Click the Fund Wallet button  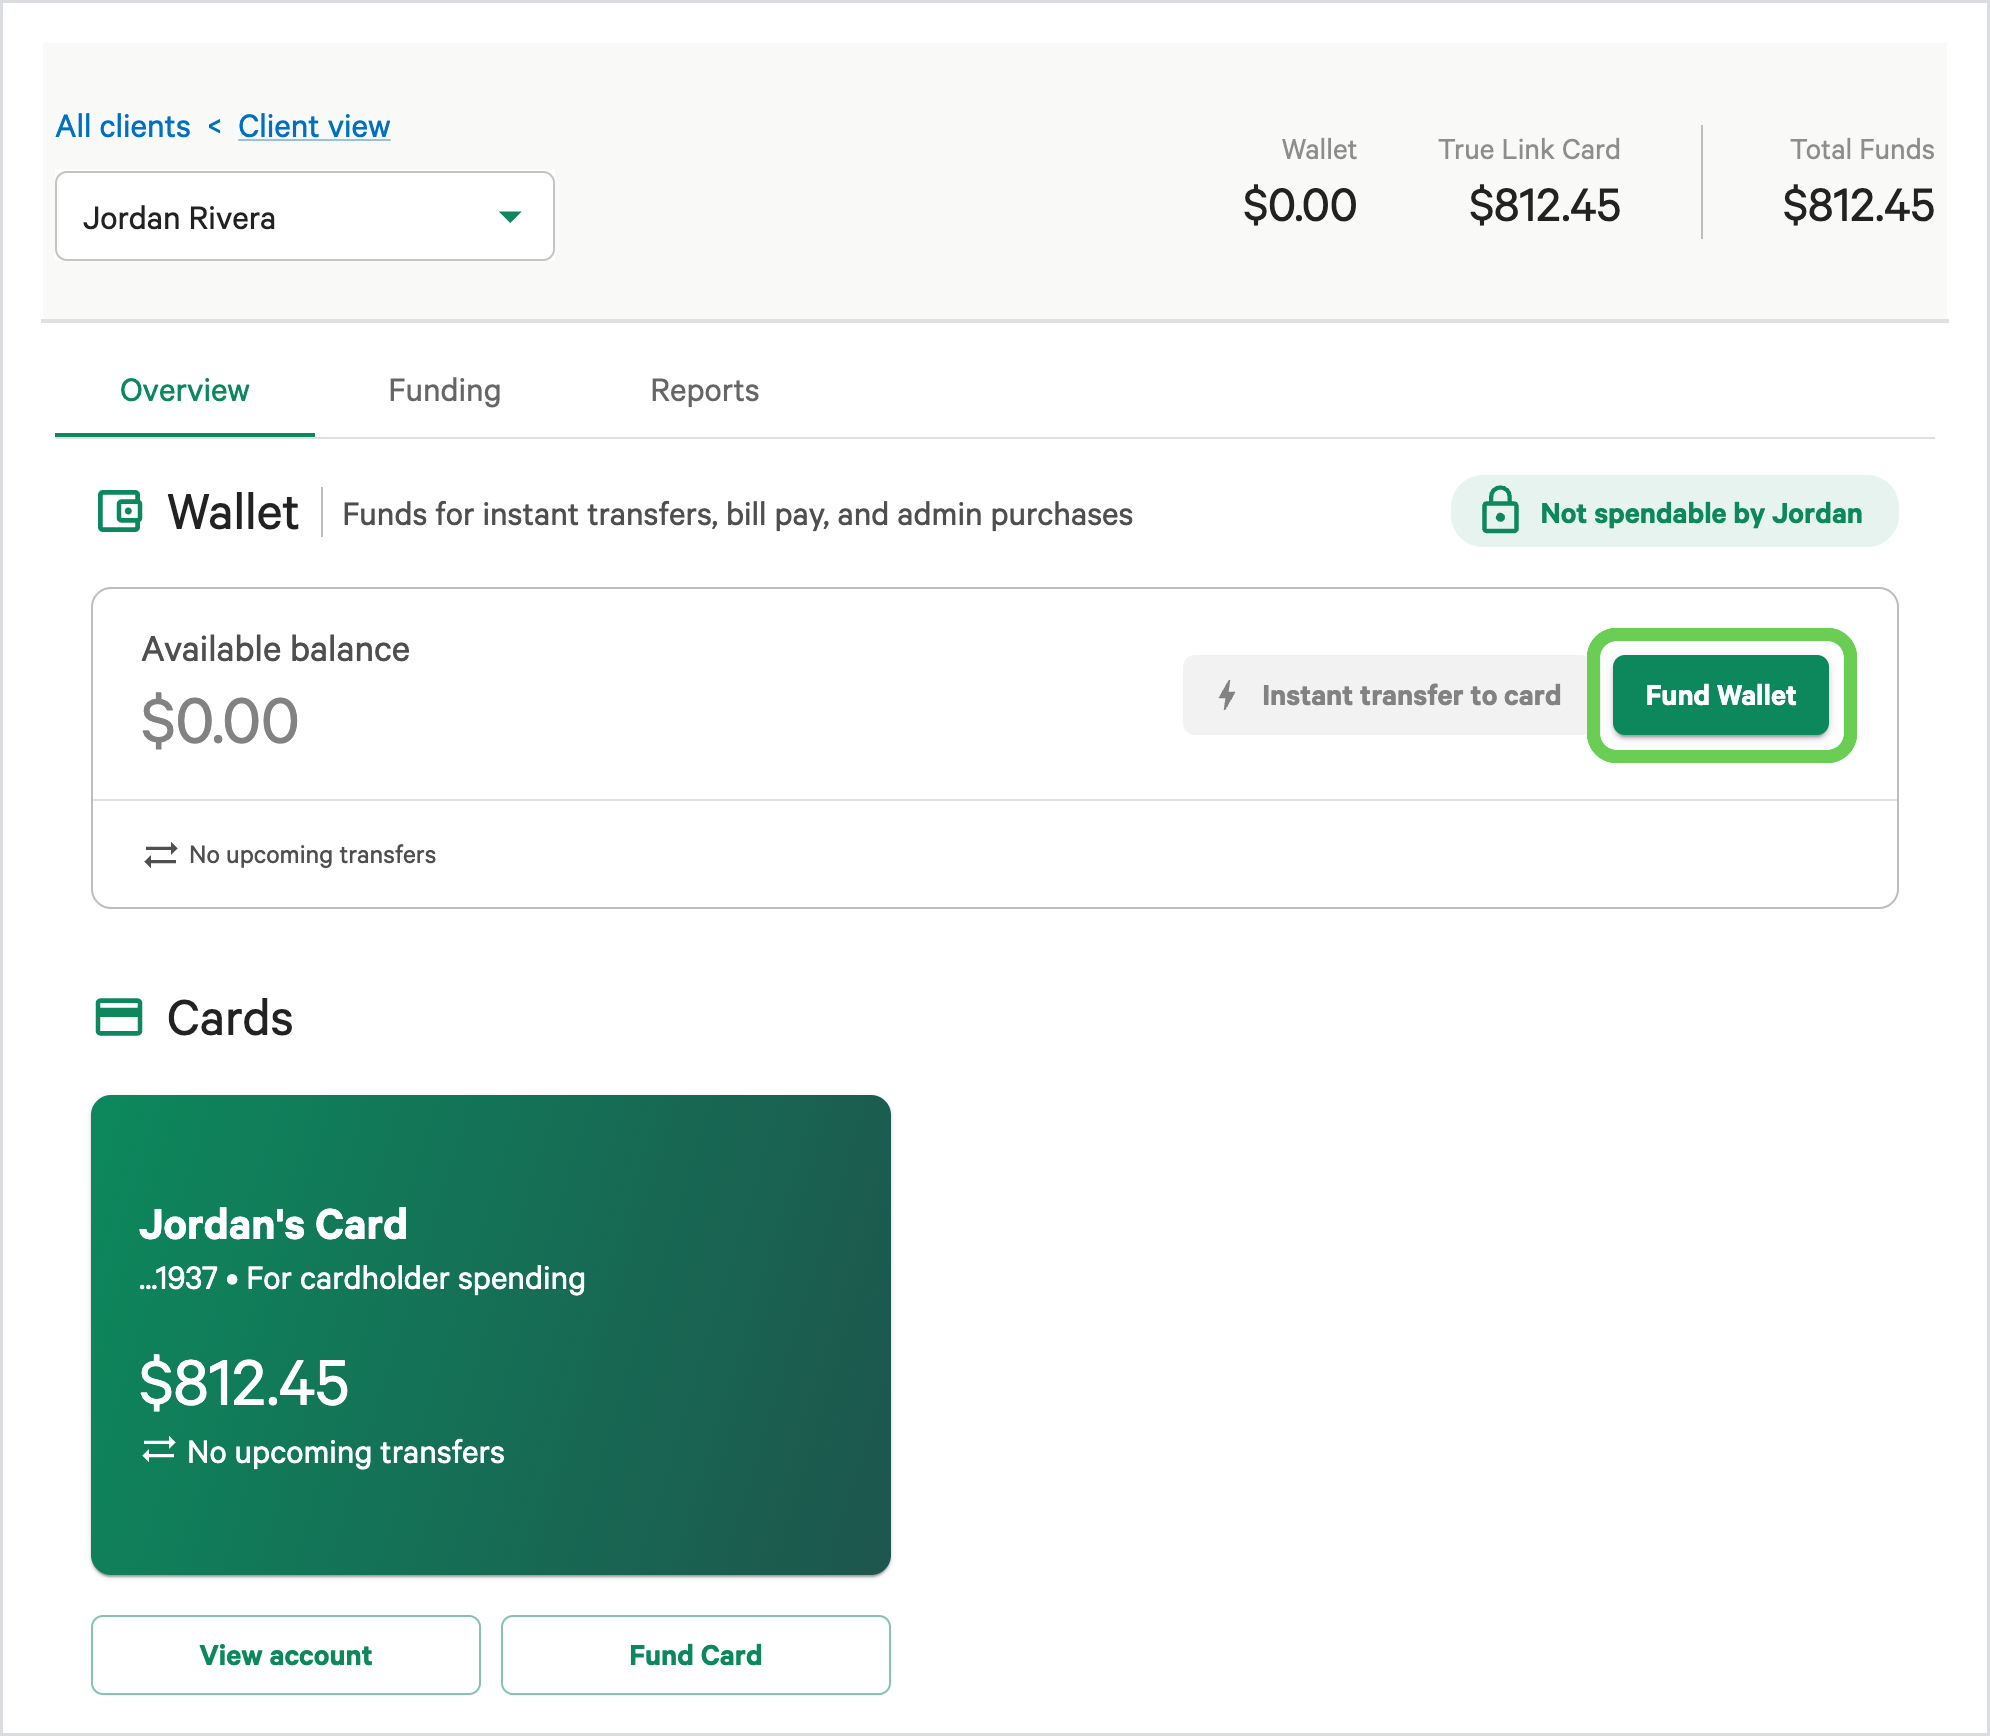coord(1720,695)
